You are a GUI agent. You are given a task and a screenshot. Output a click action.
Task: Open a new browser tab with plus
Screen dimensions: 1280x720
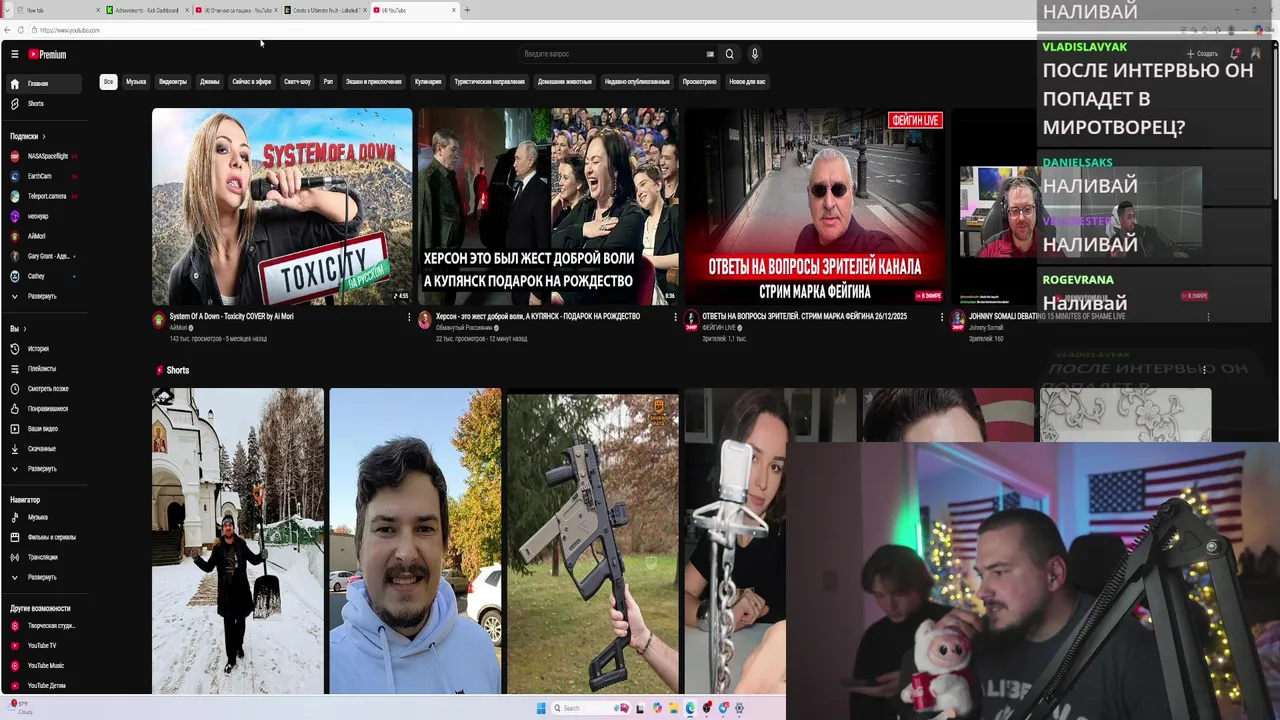pos(467,10)
